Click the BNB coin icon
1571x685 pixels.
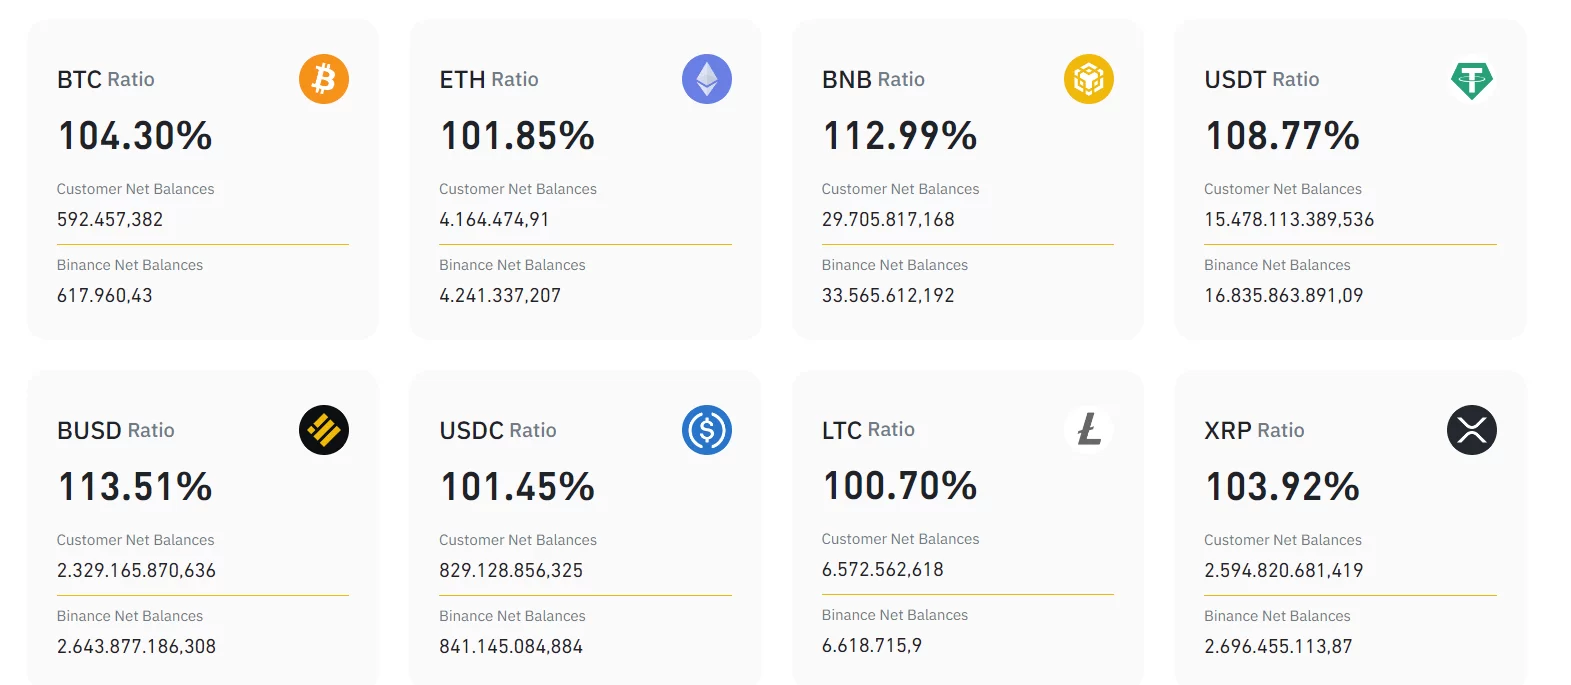click(x=1089, y=79)
